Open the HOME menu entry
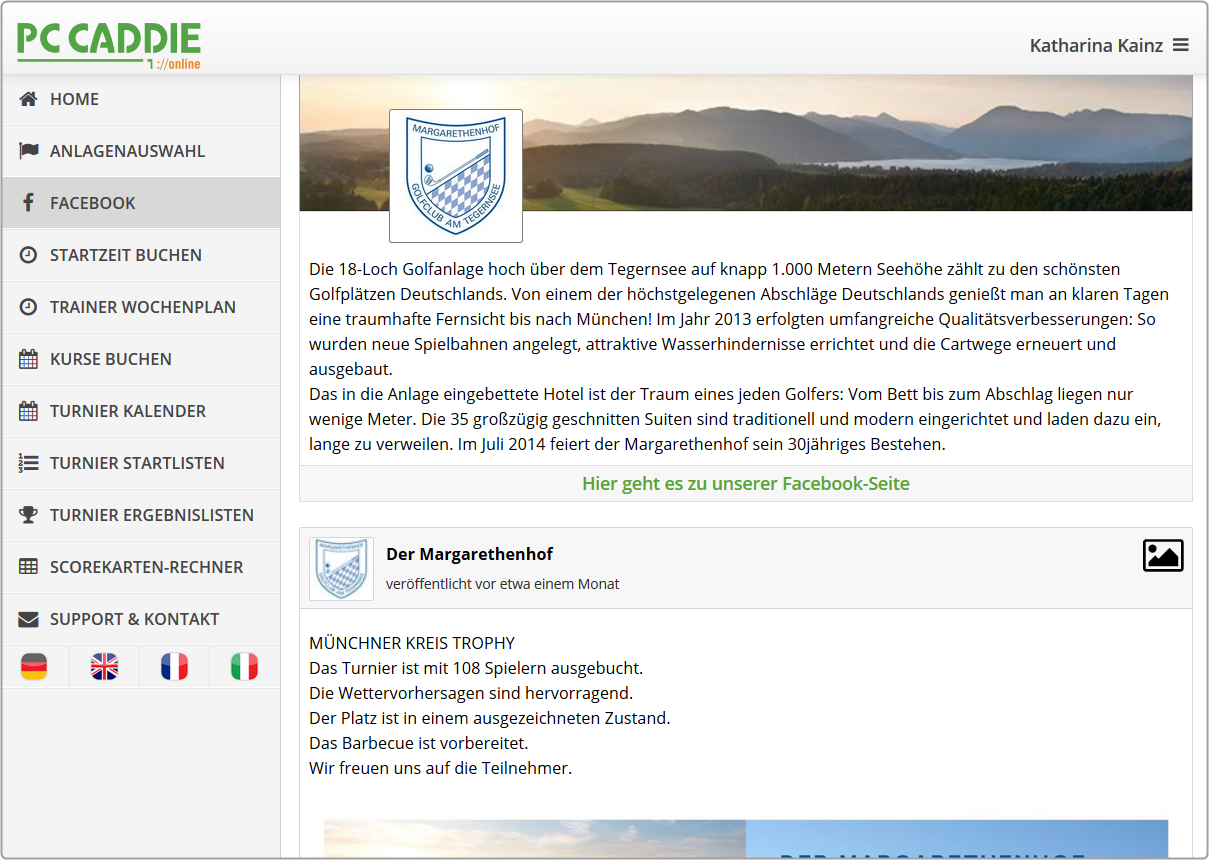Screen dimensions: 1209x860 141,99
